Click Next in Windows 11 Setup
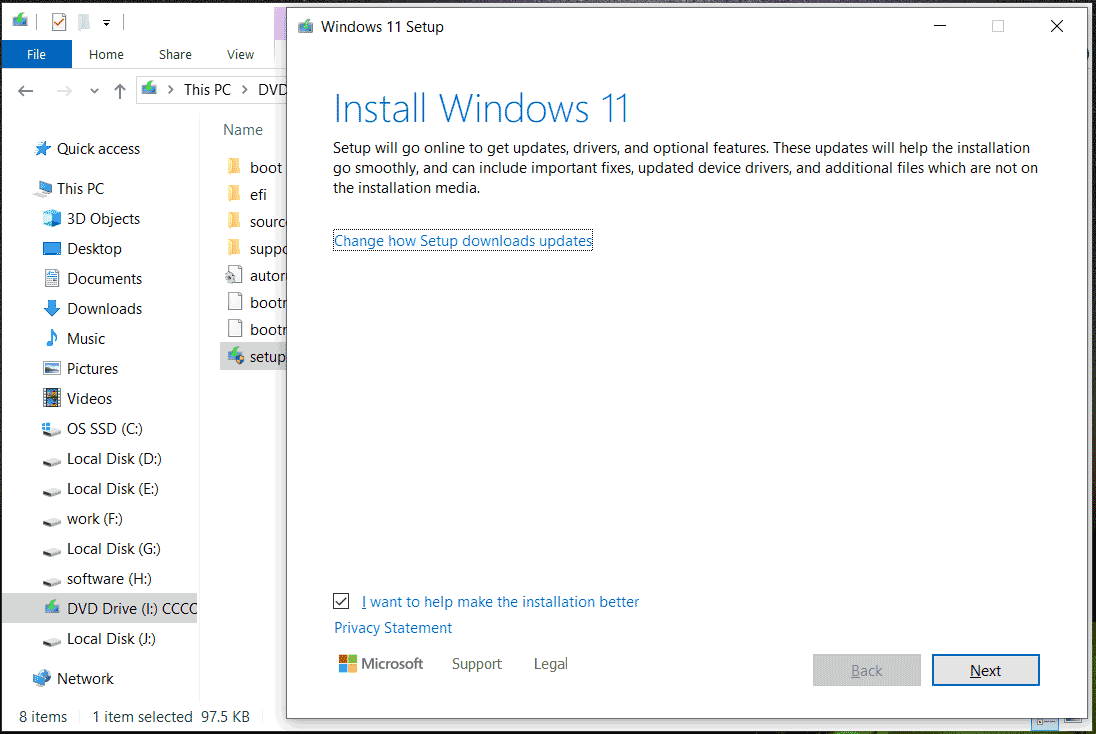This screenshot has height=734, width=1096. [x=985, y=670]
